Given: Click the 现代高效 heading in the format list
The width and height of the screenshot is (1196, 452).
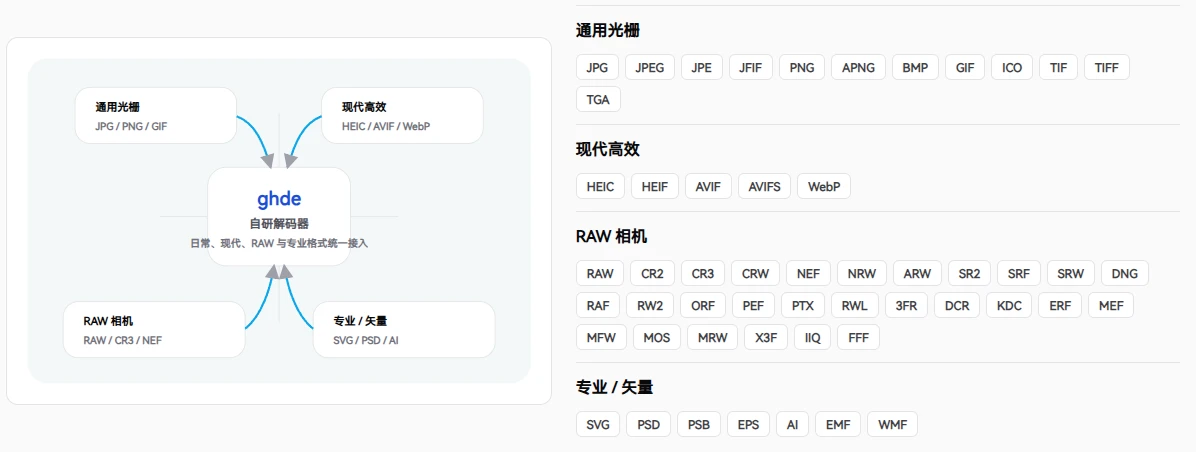Looking at the screenshot, I should click(608, 149).
